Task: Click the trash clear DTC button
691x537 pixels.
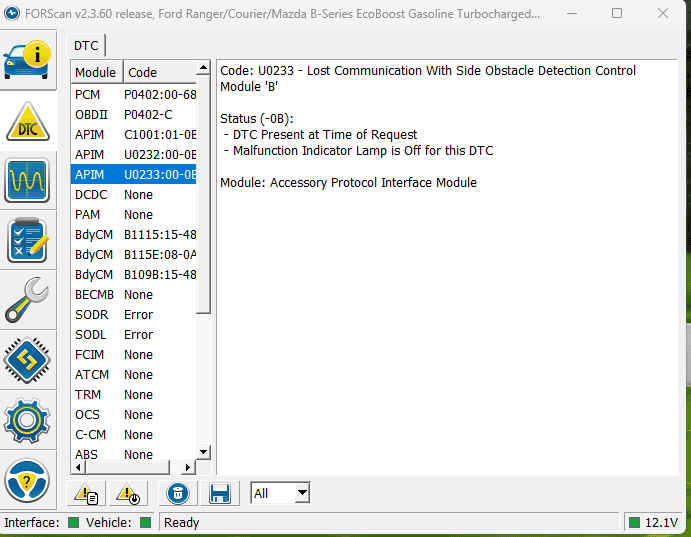Action: [178, 493]
